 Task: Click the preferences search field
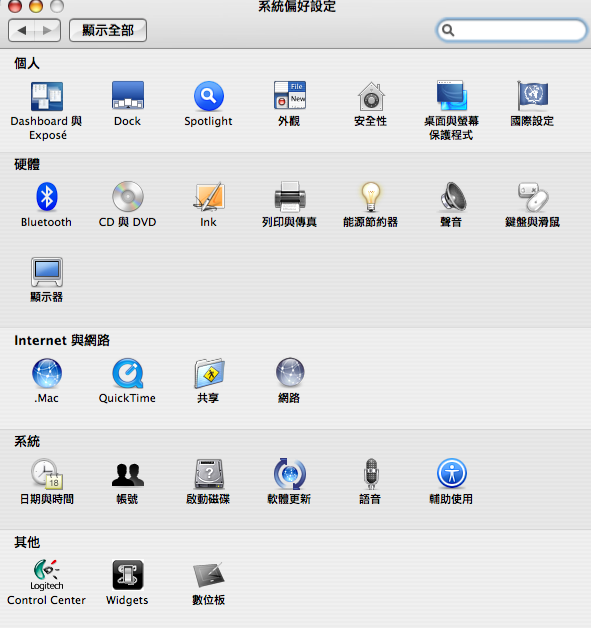[x=512, y=30]
